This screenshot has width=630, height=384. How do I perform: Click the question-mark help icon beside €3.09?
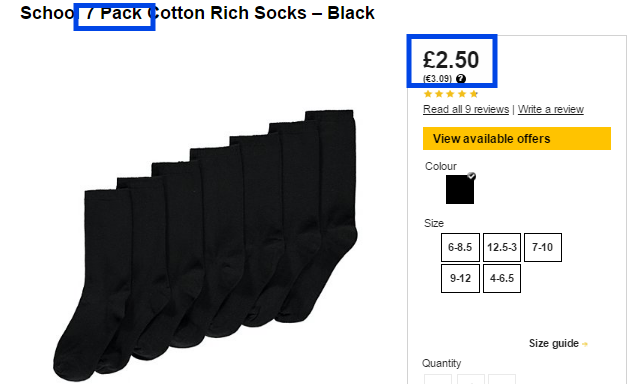[x=461, y=78]
